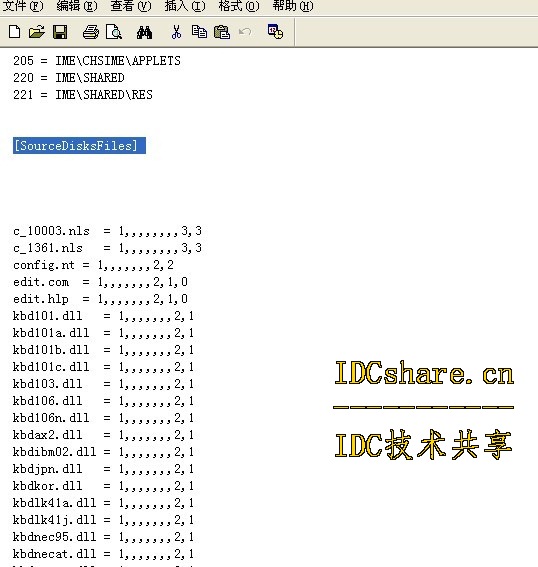Click the edit.com line
Viewport: 538px width, 567px height.
100,282
